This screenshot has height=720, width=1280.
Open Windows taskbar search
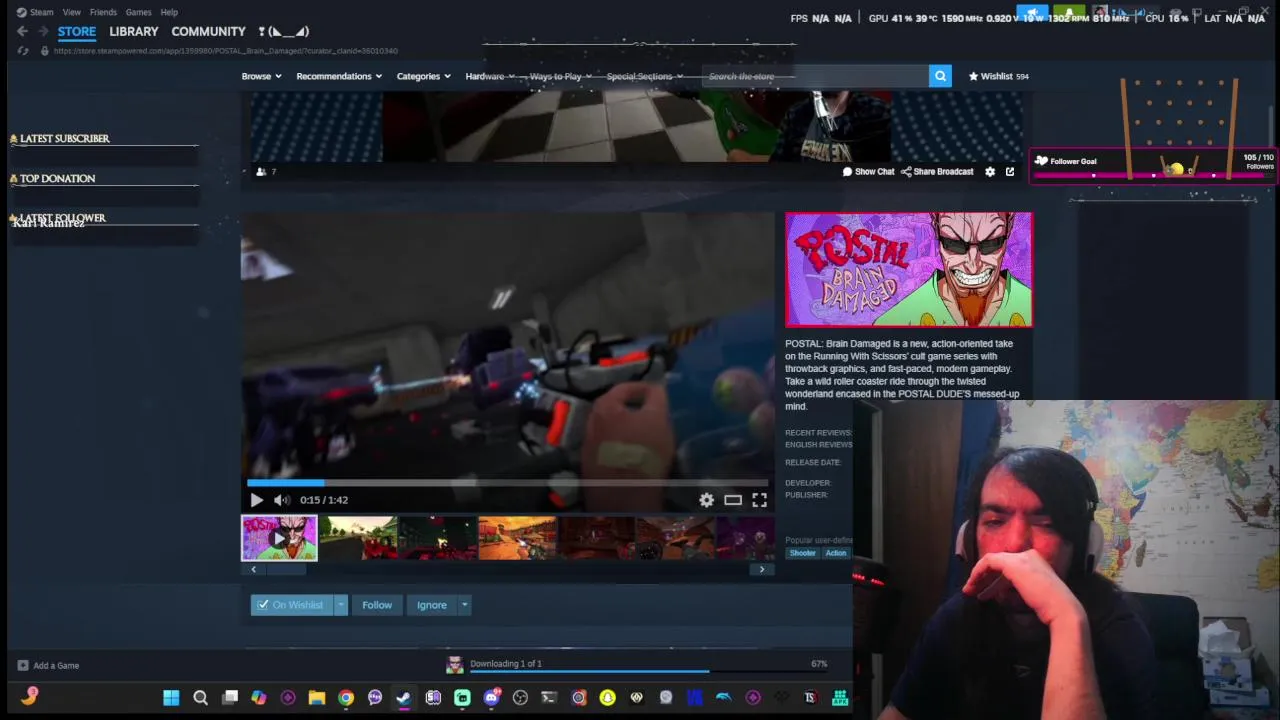point(200,698)
